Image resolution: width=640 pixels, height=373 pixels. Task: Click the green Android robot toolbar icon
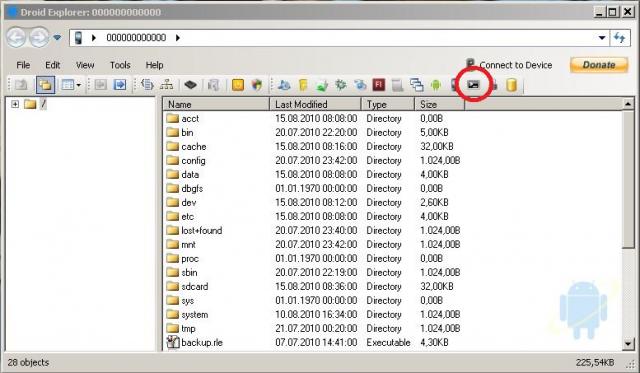pyautogui.click(x=436, y=85)
